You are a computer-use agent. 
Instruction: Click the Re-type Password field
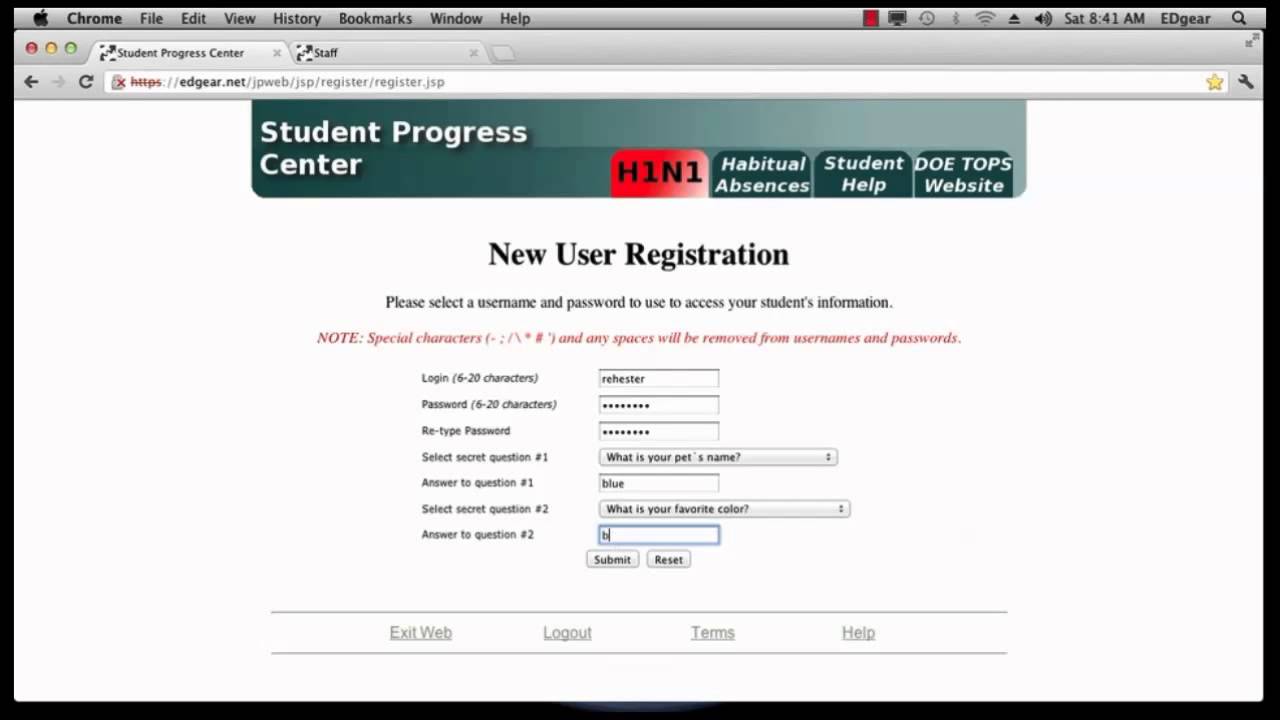[x=659, y=431]
